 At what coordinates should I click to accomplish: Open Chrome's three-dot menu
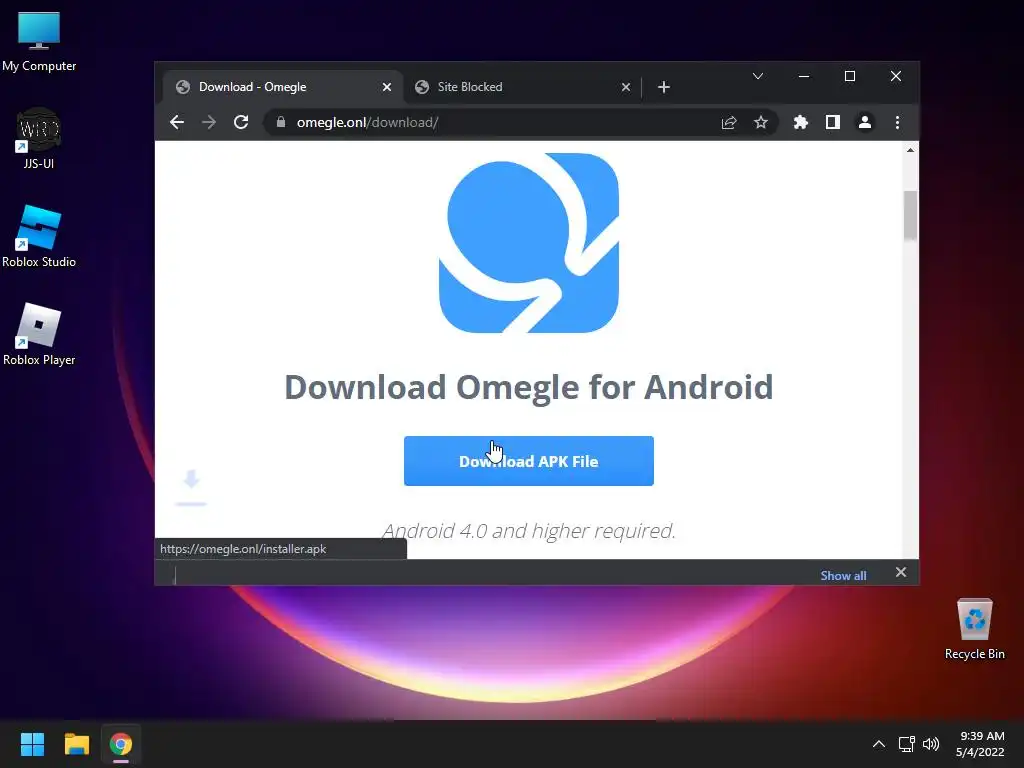pos(897,122)
